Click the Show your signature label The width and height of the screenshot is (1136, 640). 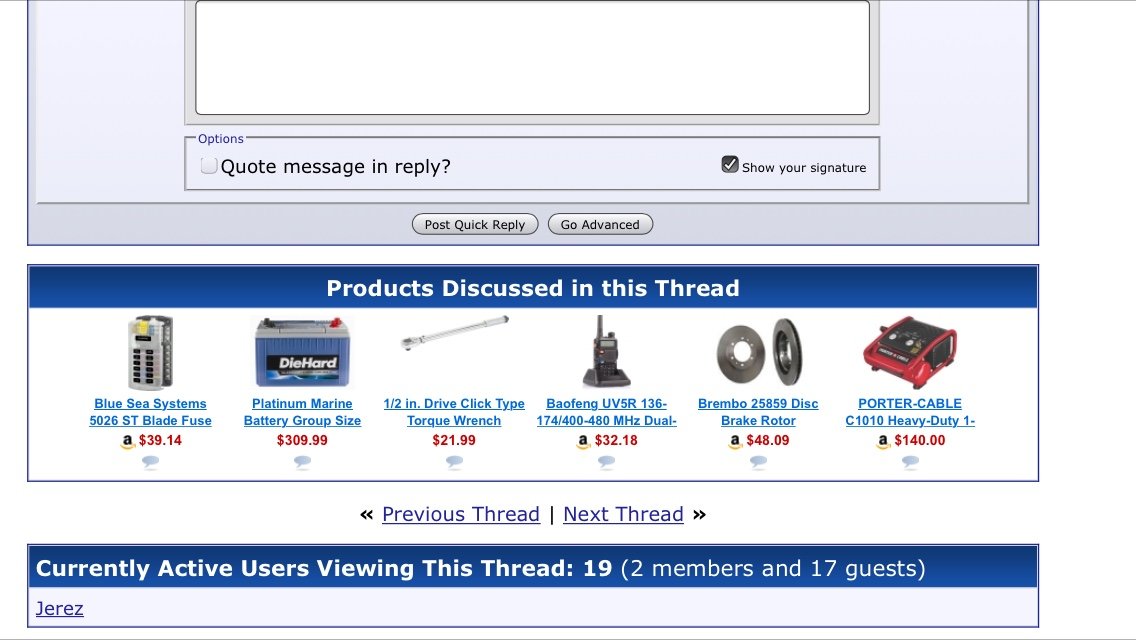(x=804, y=167)
